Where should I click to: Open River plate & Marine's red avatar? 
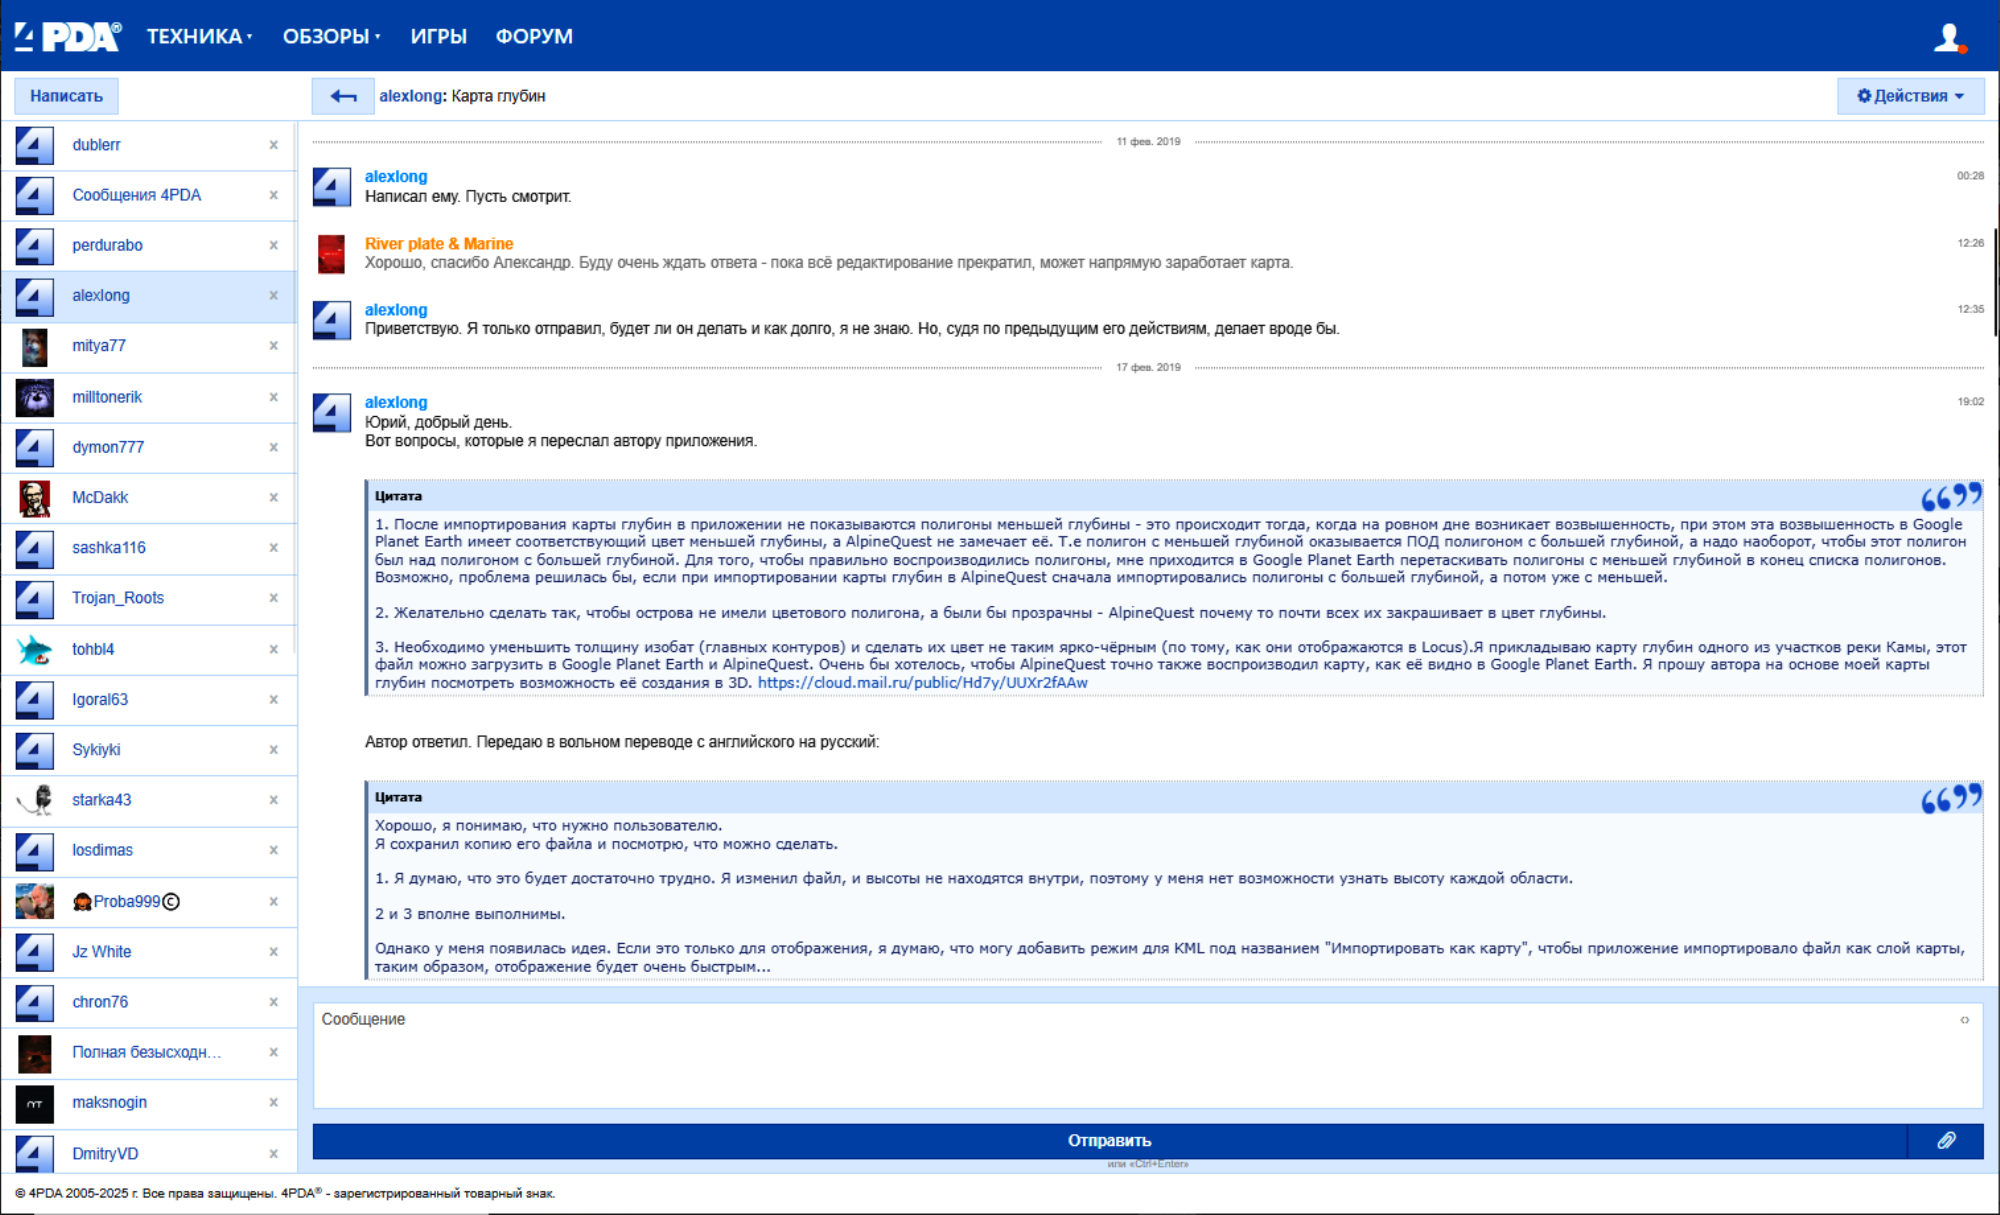(331, 254)
